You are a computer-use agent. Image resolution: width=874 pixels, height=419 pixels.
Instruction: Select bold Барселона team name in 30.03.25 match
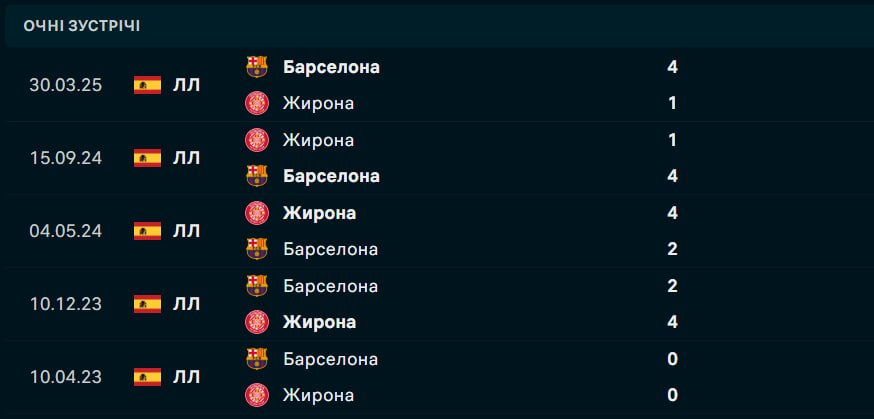tap(331, 67)
